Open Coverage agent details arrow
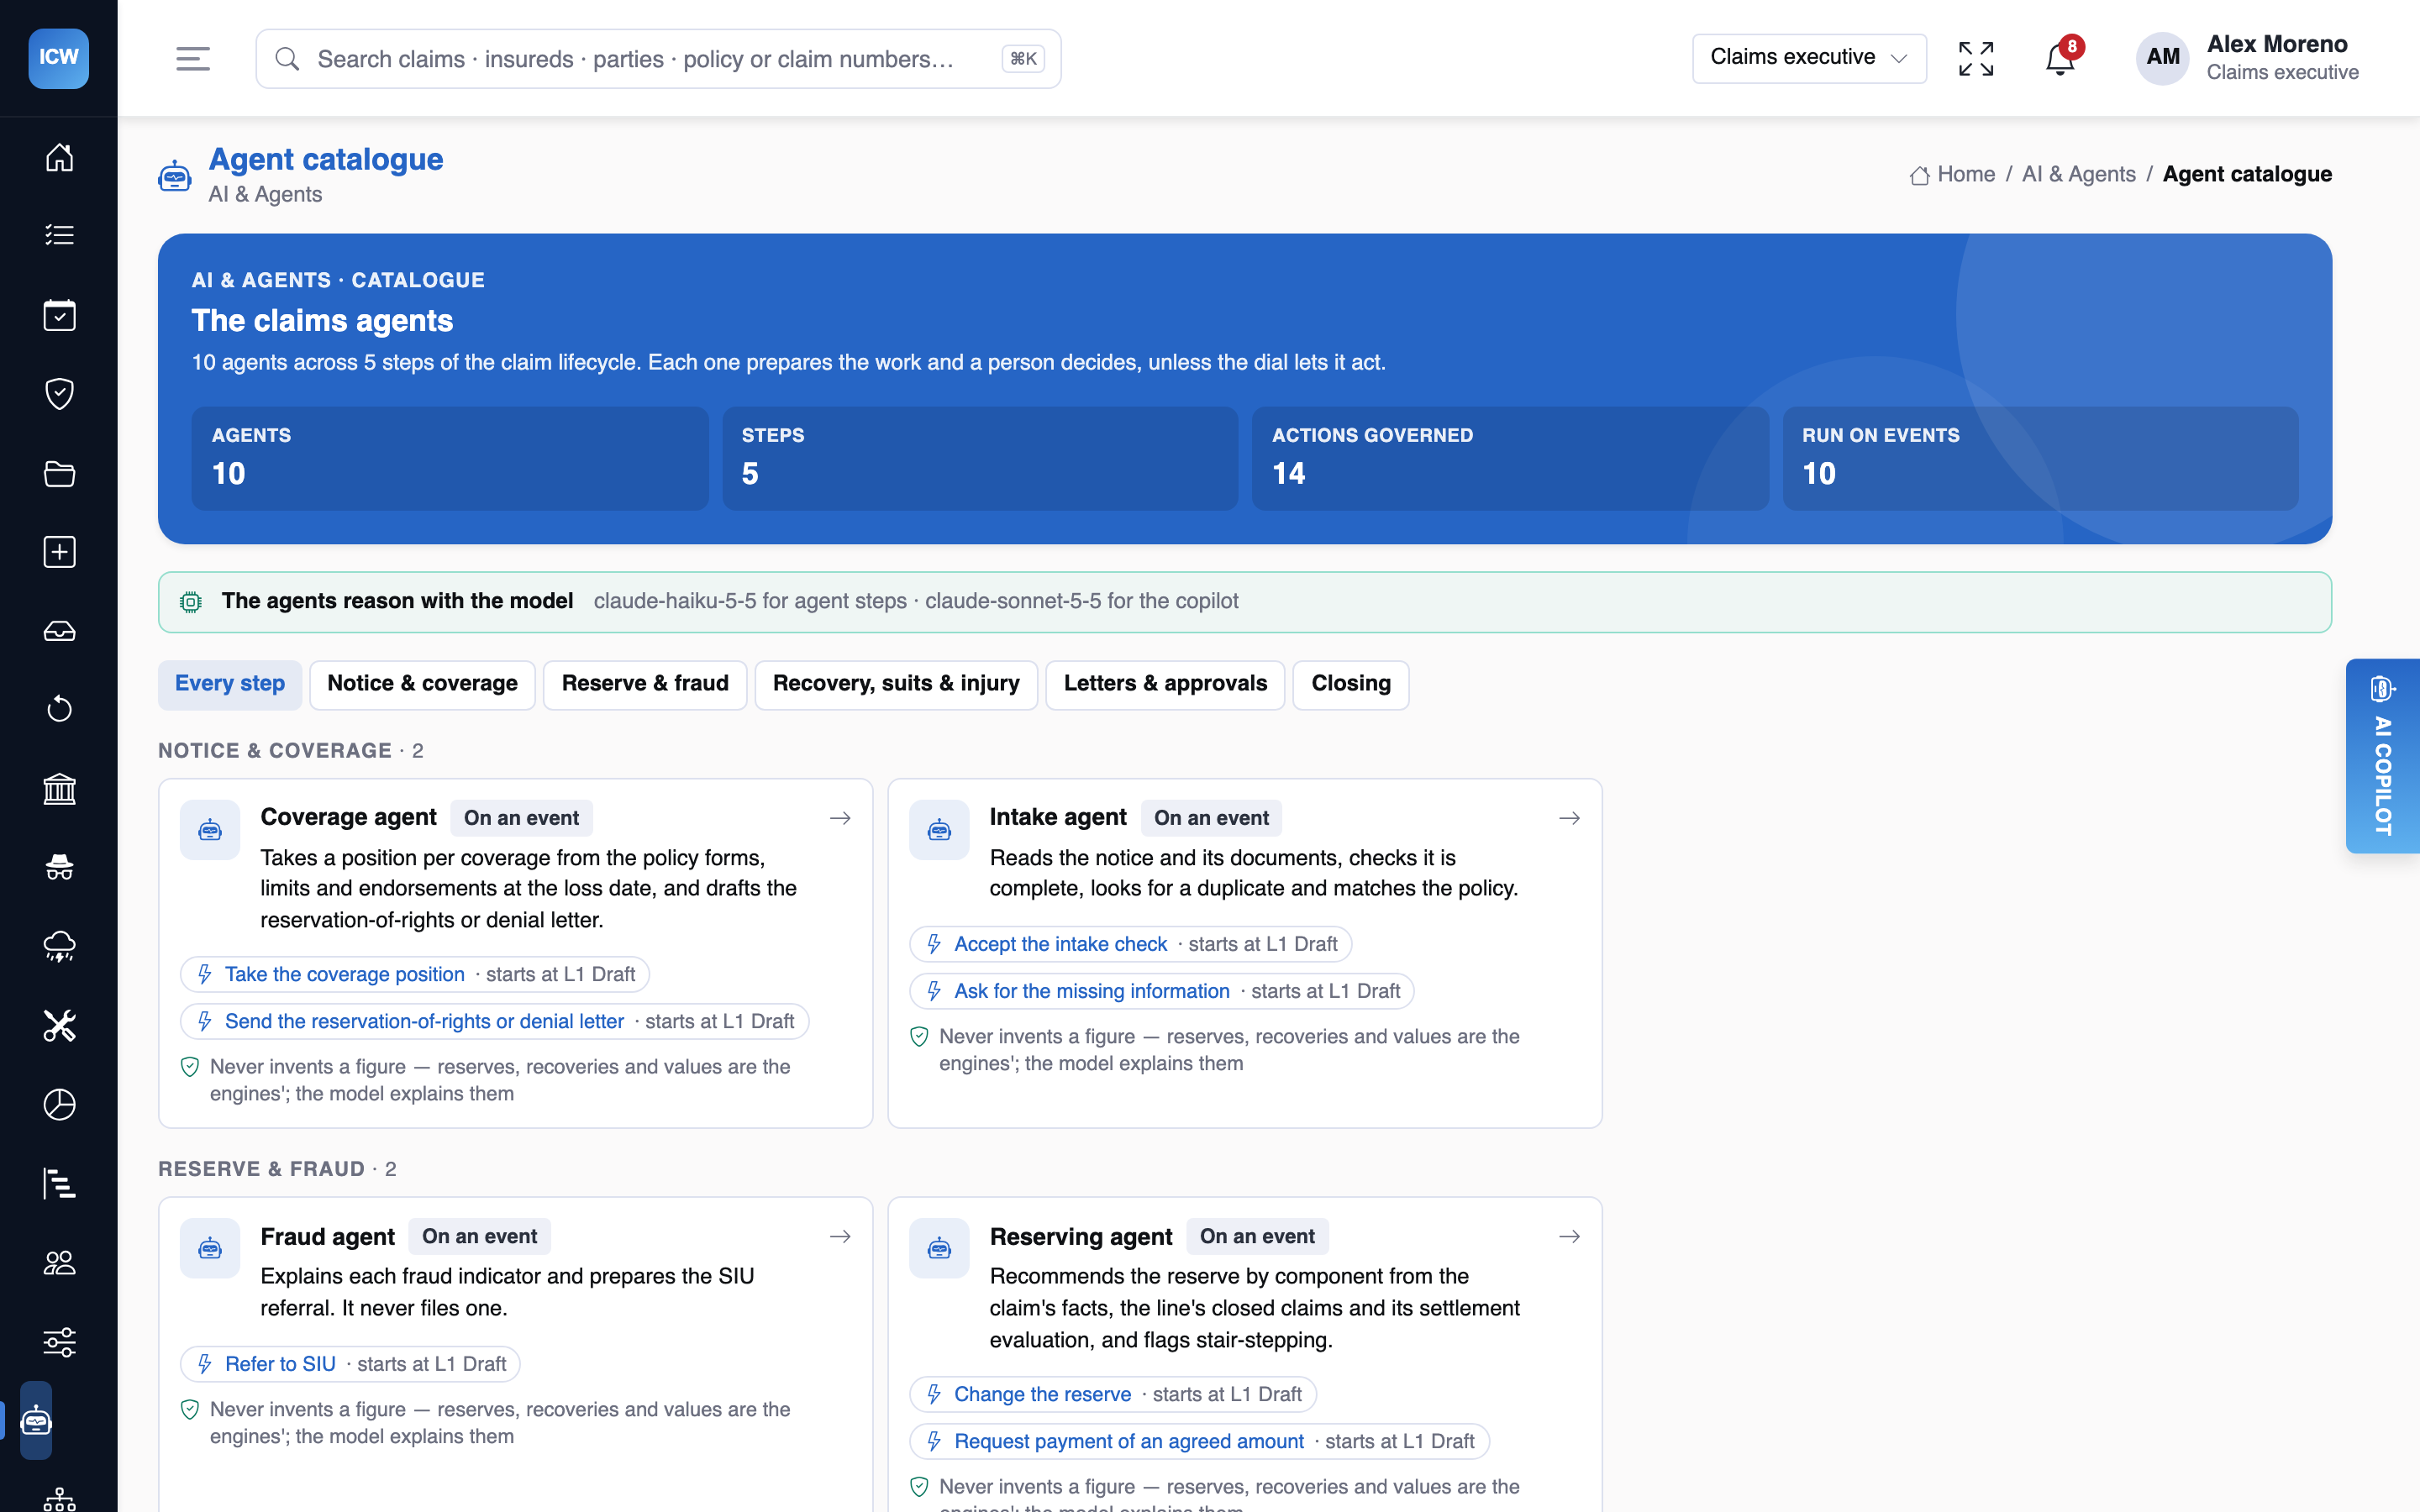 pyautogui.click(x=840, y=818)
